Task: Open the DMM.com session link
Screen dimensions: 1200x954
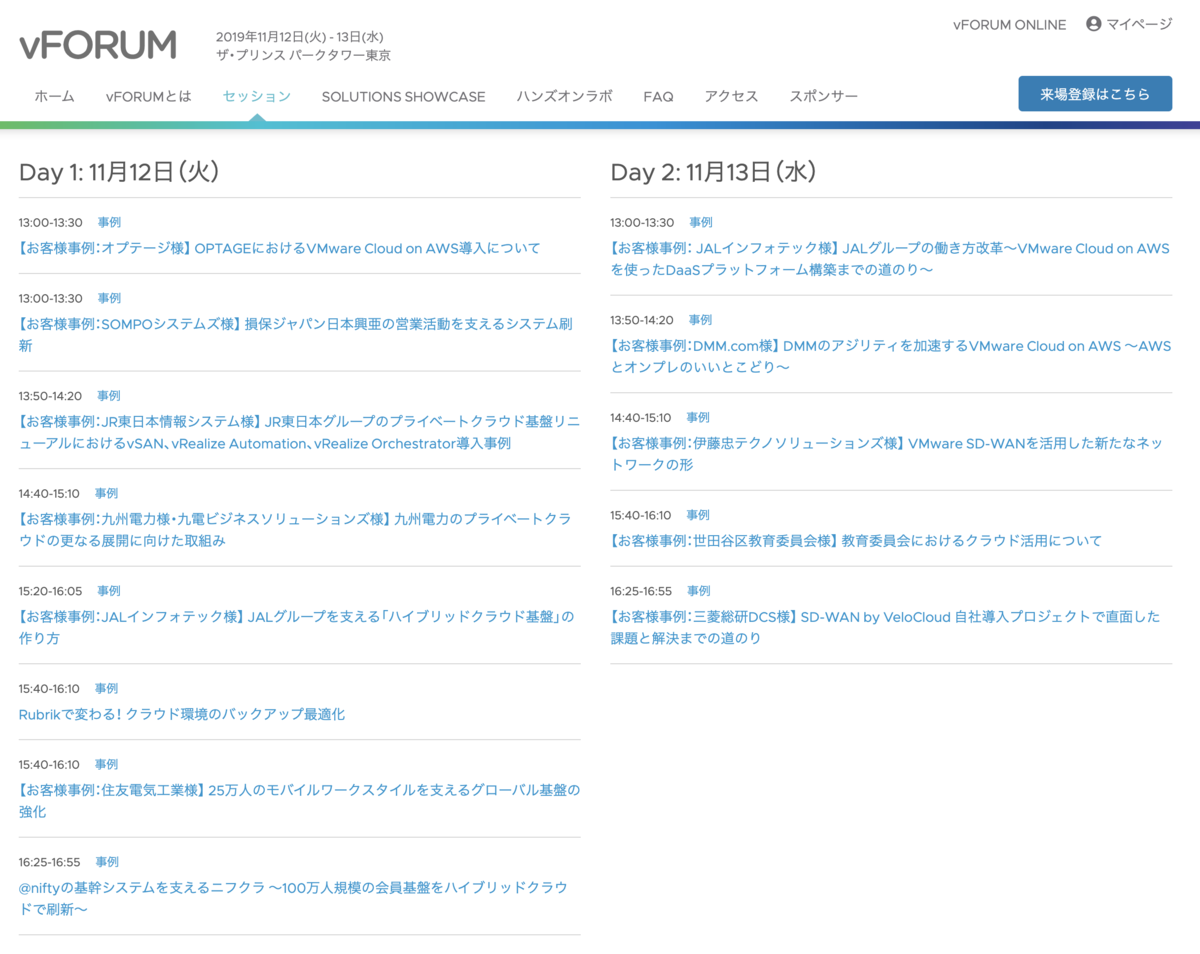Action: pos(891,356)
